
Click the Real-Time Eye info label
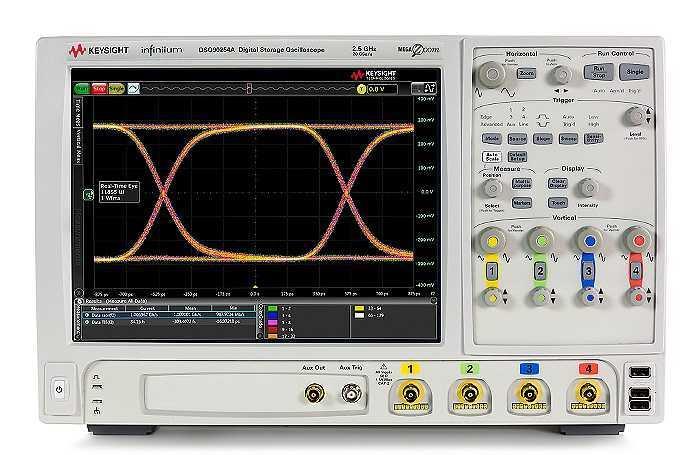[117, 190]
